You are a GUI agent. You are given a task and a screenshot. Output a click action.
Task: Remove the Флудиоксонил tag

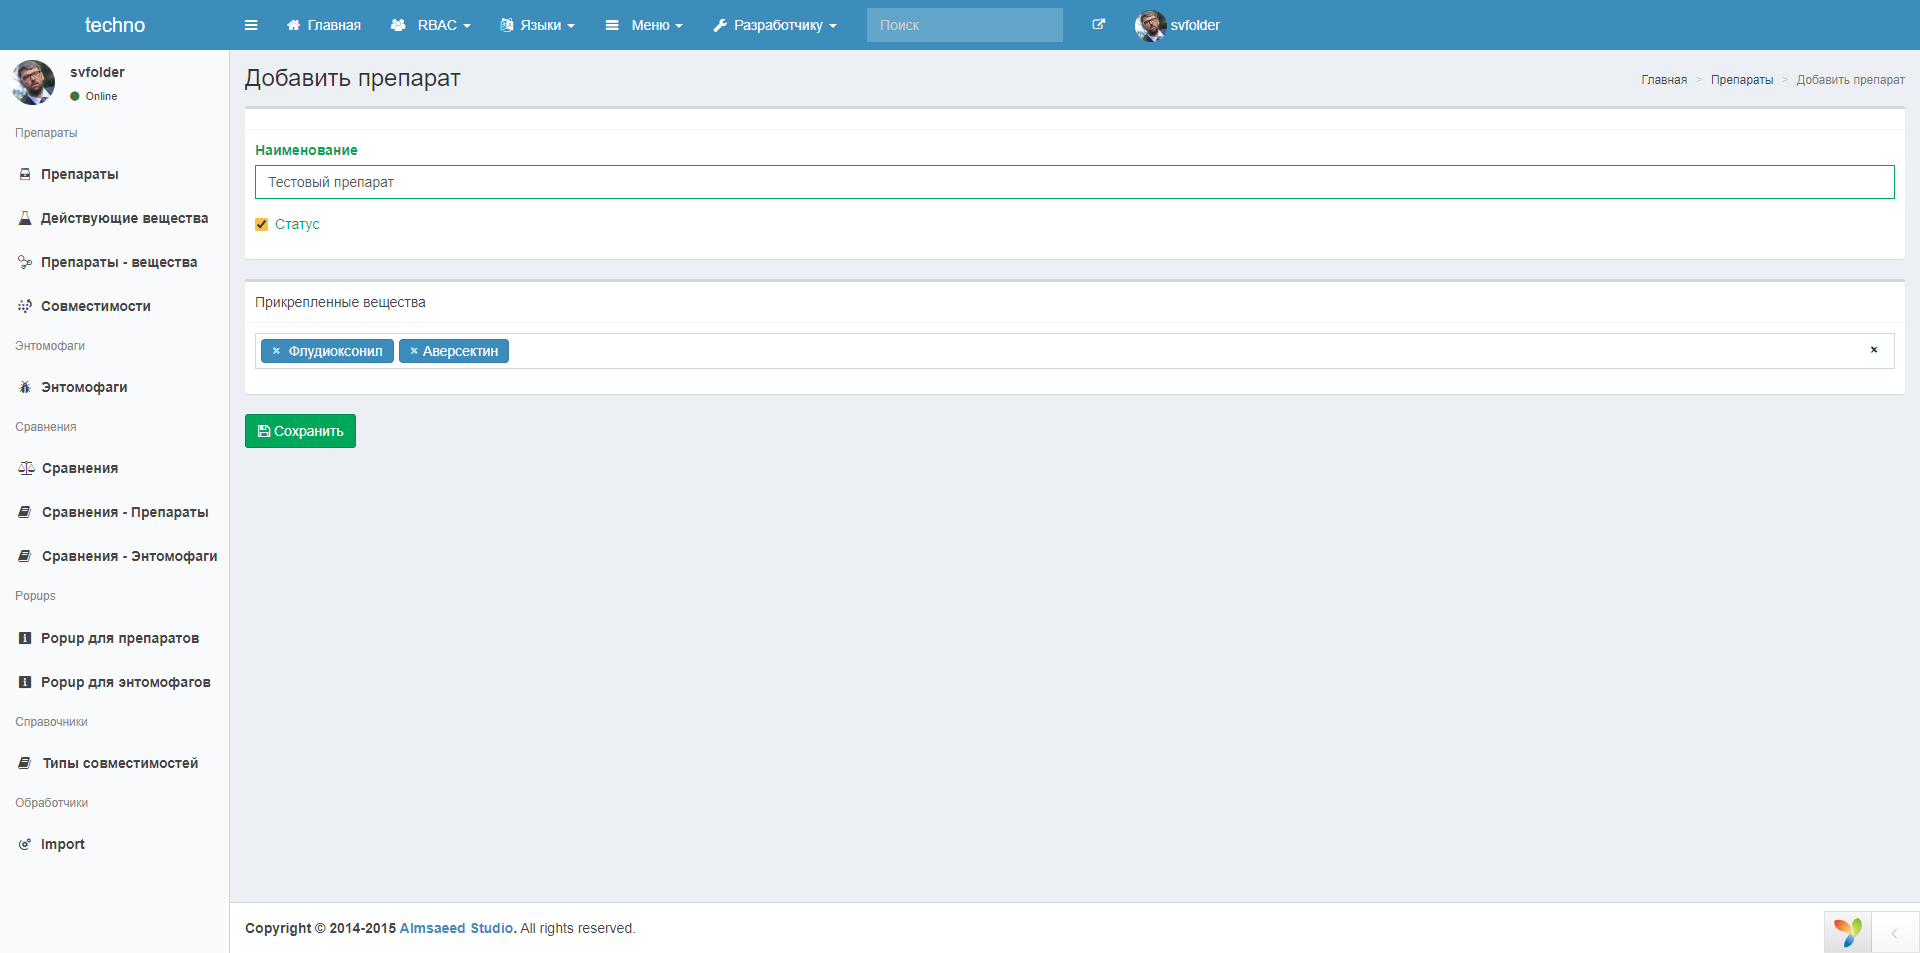[x=276, y=351]
